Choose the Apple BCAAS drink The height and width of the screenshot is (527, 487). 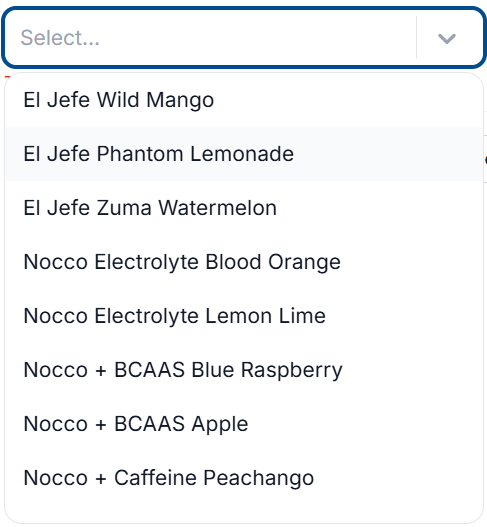[244, 424]
